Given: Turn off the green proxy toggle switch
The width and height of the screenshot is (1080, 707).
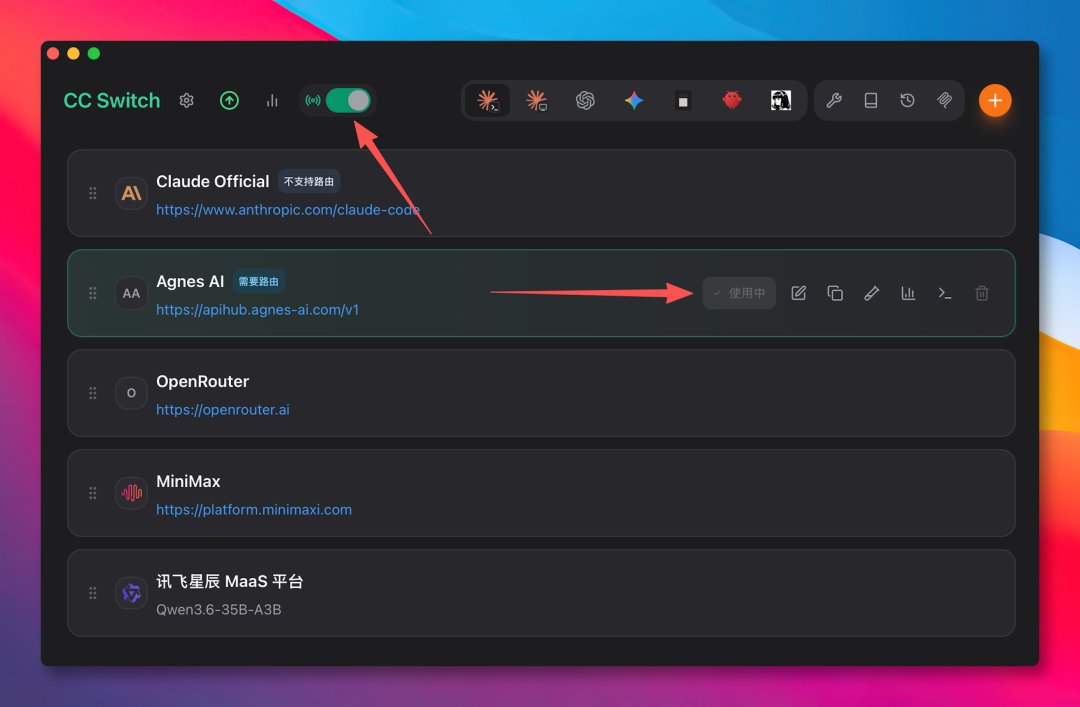Looking at the screenshot, I should (349, 101).
